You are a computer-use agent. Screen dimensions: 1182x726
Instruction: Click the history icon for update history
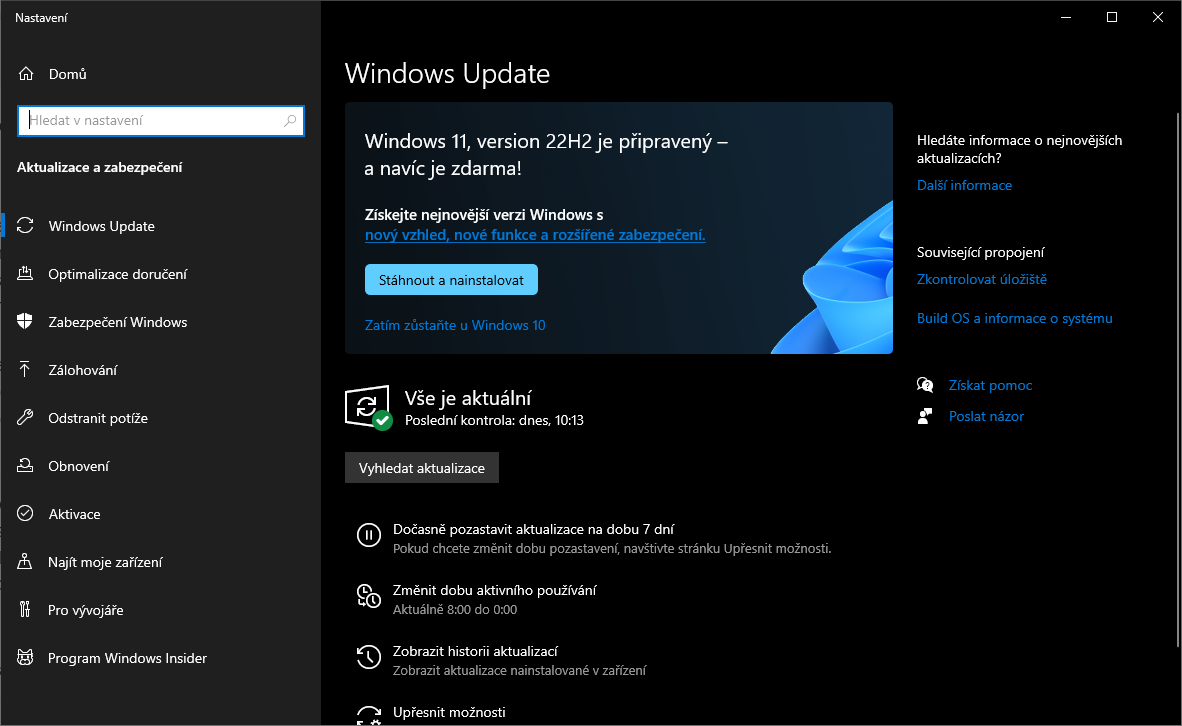point(369,657)
